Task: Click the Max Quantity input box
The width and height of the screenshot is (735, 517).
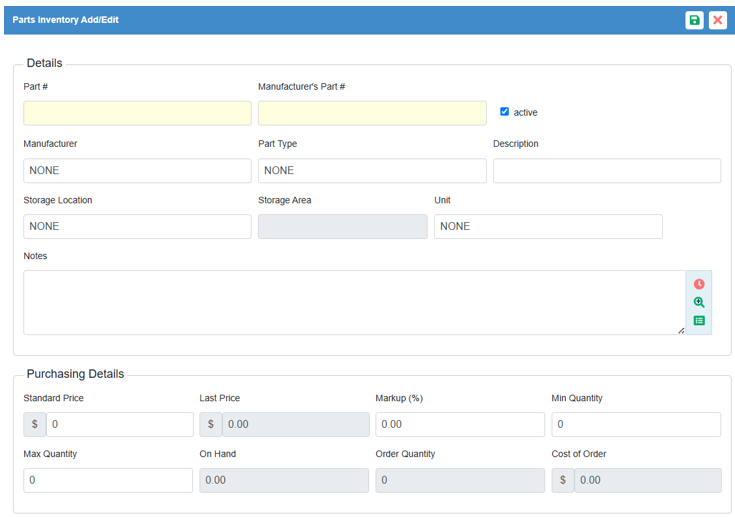Action: [108, 480]
